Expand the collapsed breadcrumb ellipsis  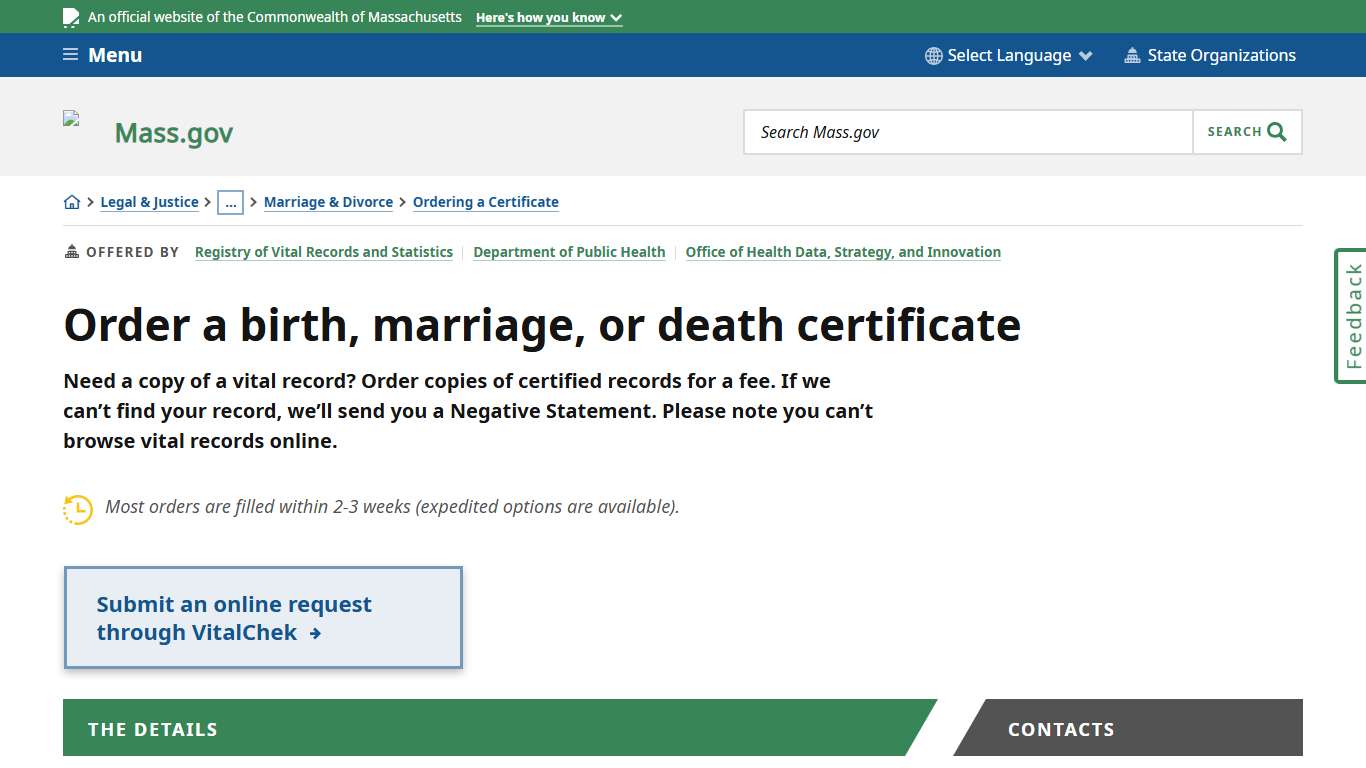(231, 202)
